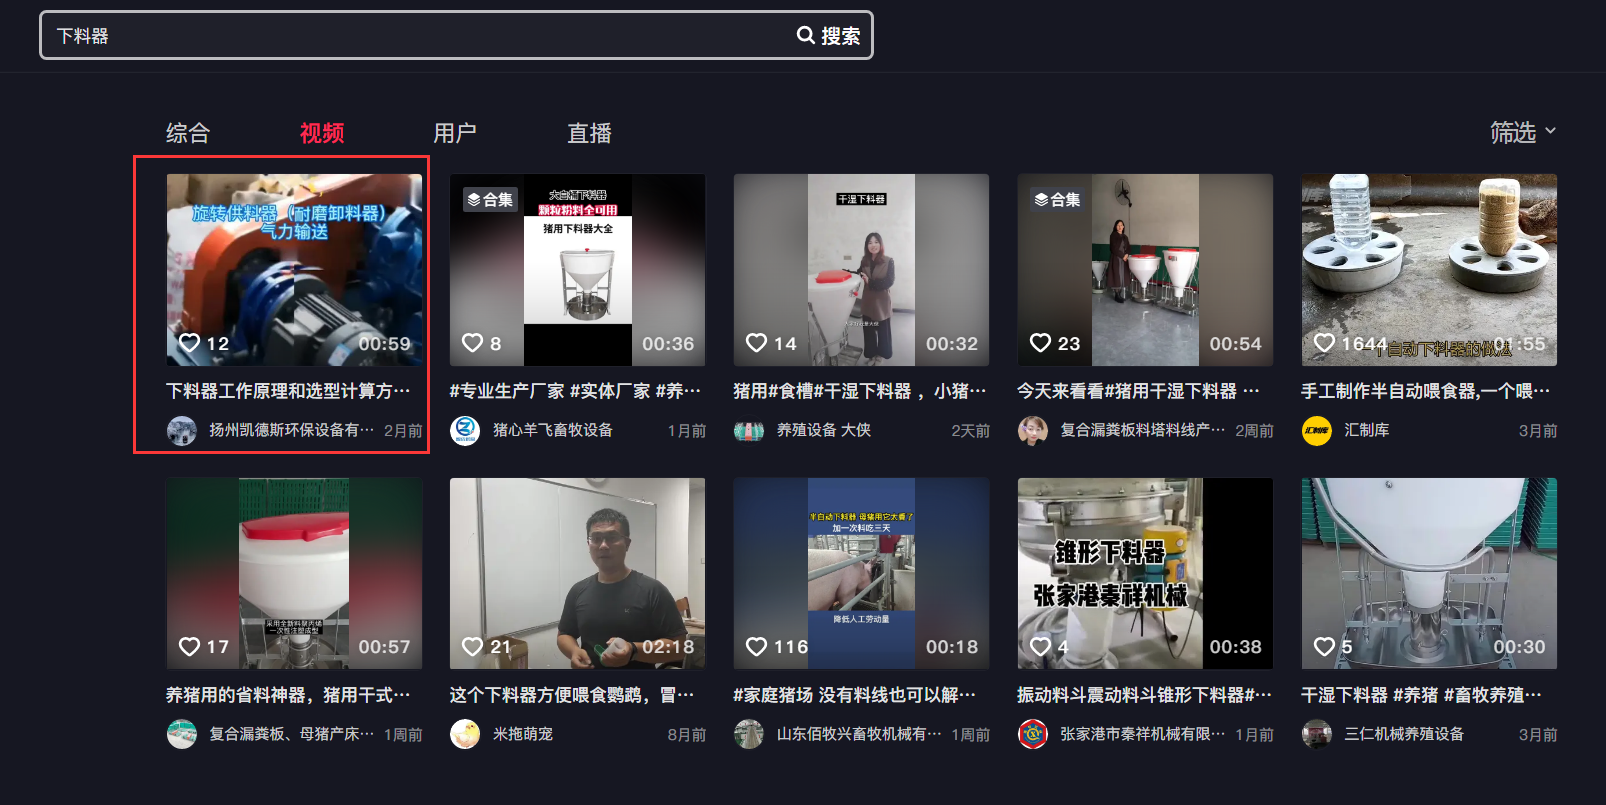
Task: Open 张家港市秦祥机械 avatar
Action: 1033,734
